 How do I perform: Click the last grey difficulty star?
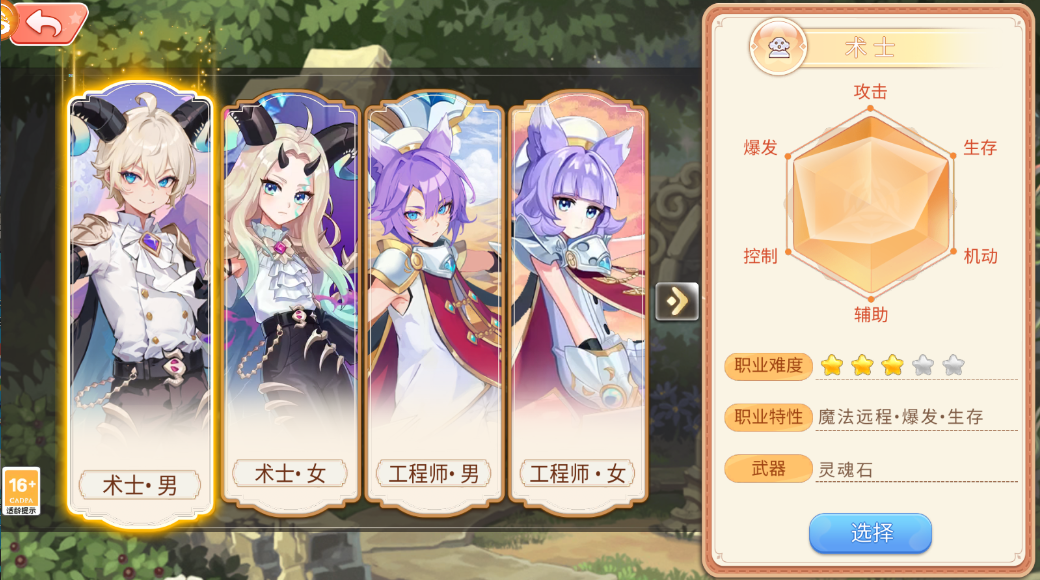tap(953, 365)
